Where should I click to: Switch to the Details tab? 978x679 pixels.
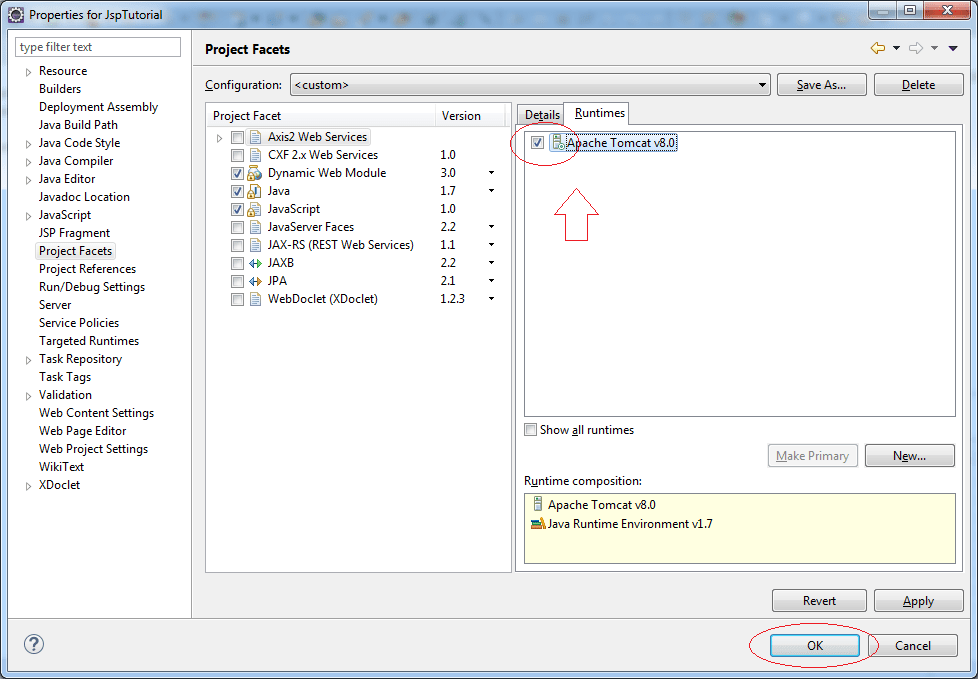(x=540, y=114)
